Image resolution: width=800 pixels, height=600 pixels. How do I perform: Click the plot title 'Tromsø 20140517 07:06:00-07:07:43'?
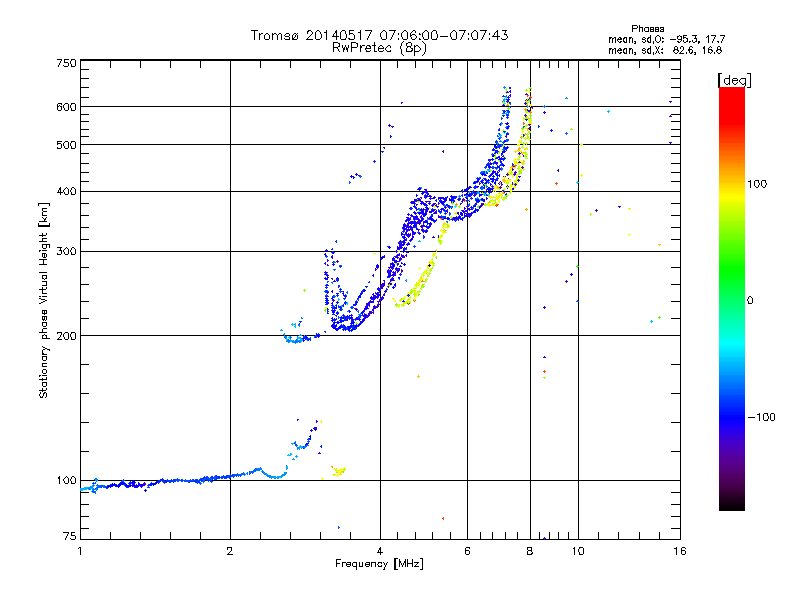click(x=379, y=35)
